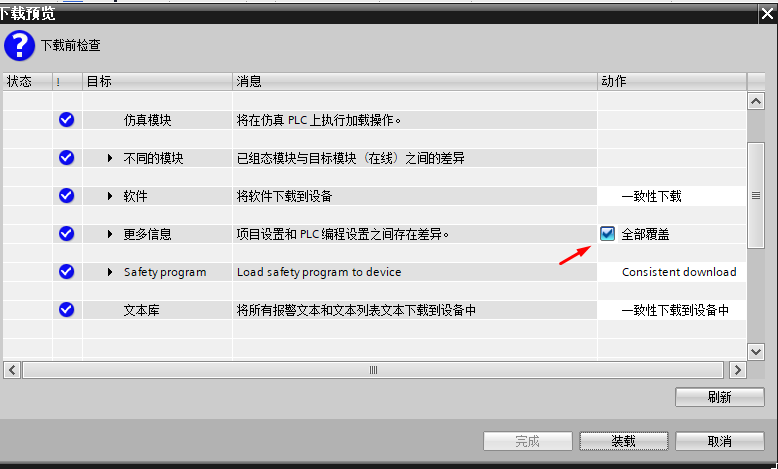Screen dimensions: 778x469
Task: Click the checkmark icon beside 软件 row
Action: click(x=66, y=196)
